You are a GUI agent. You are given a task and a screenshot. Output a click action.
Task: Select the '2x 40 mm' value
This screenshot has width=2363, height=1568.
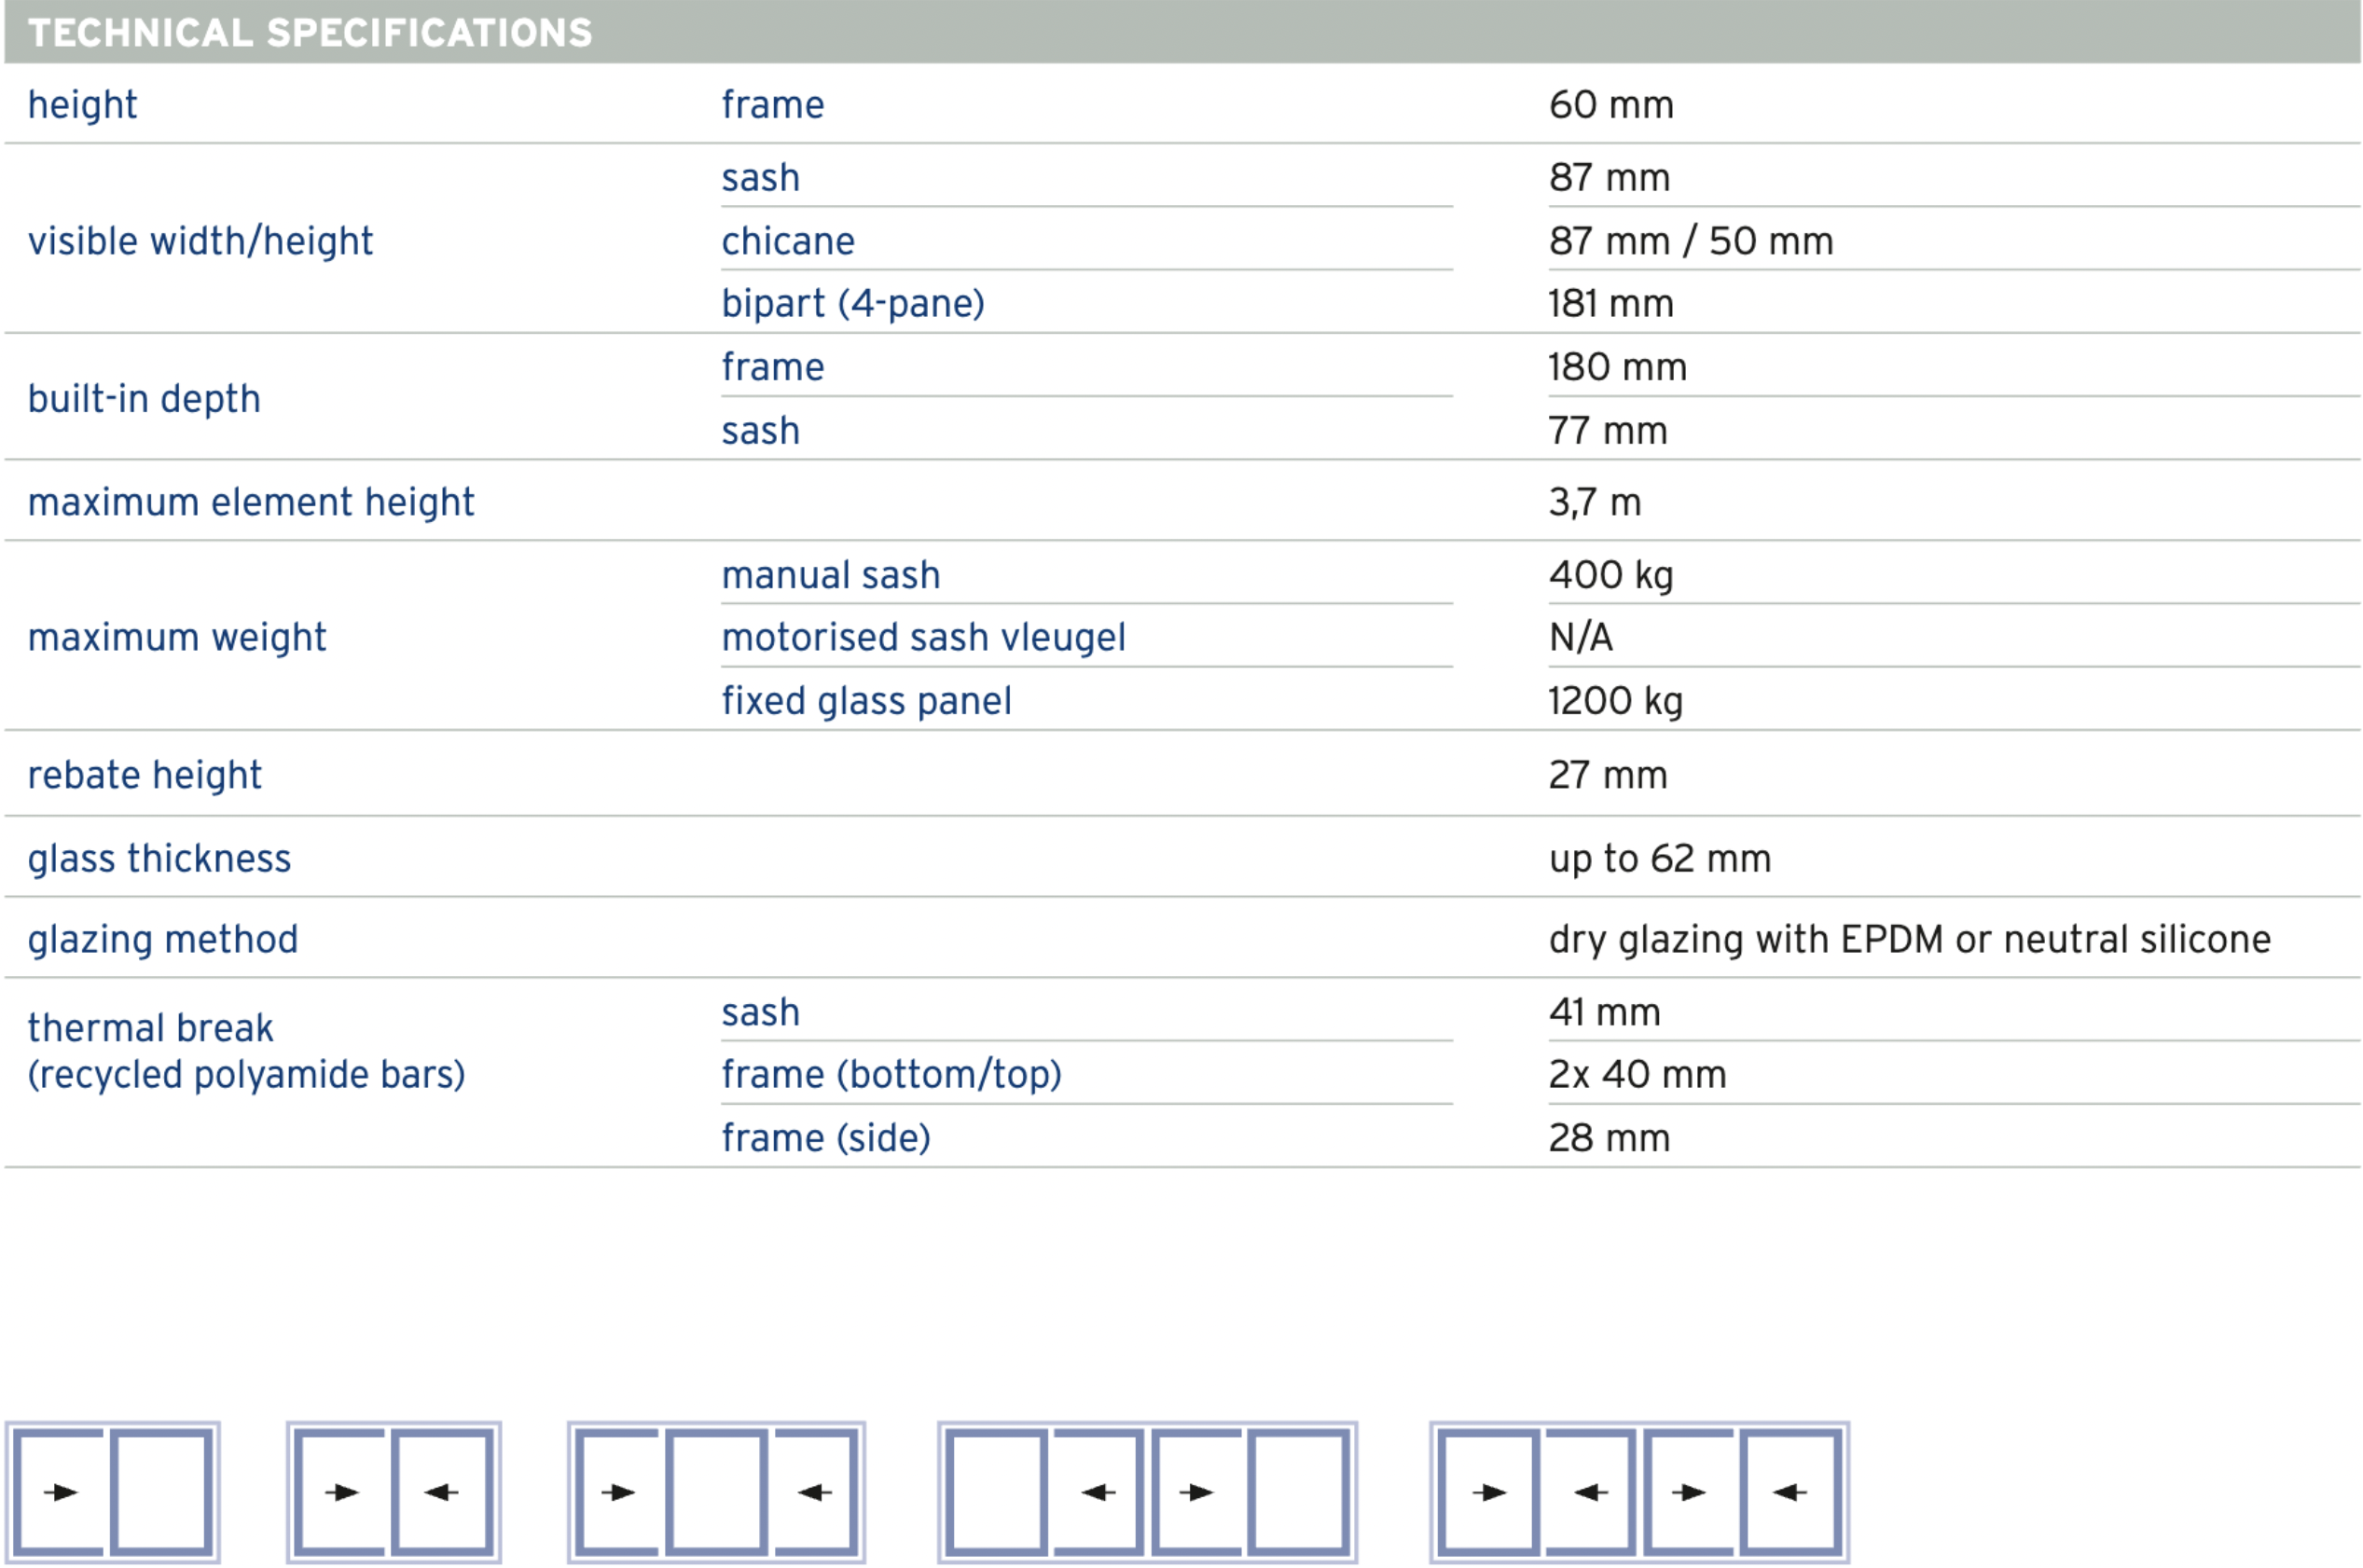pyautogui.click(x=1637, y=1075)
